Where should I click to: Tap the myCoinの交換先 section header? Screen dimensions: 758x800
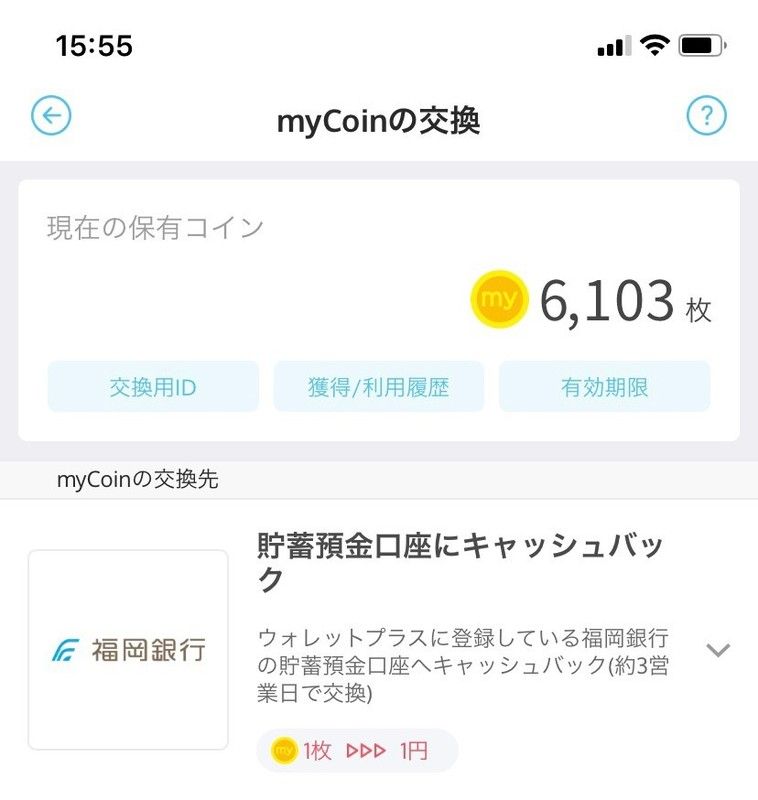(138, 480)
